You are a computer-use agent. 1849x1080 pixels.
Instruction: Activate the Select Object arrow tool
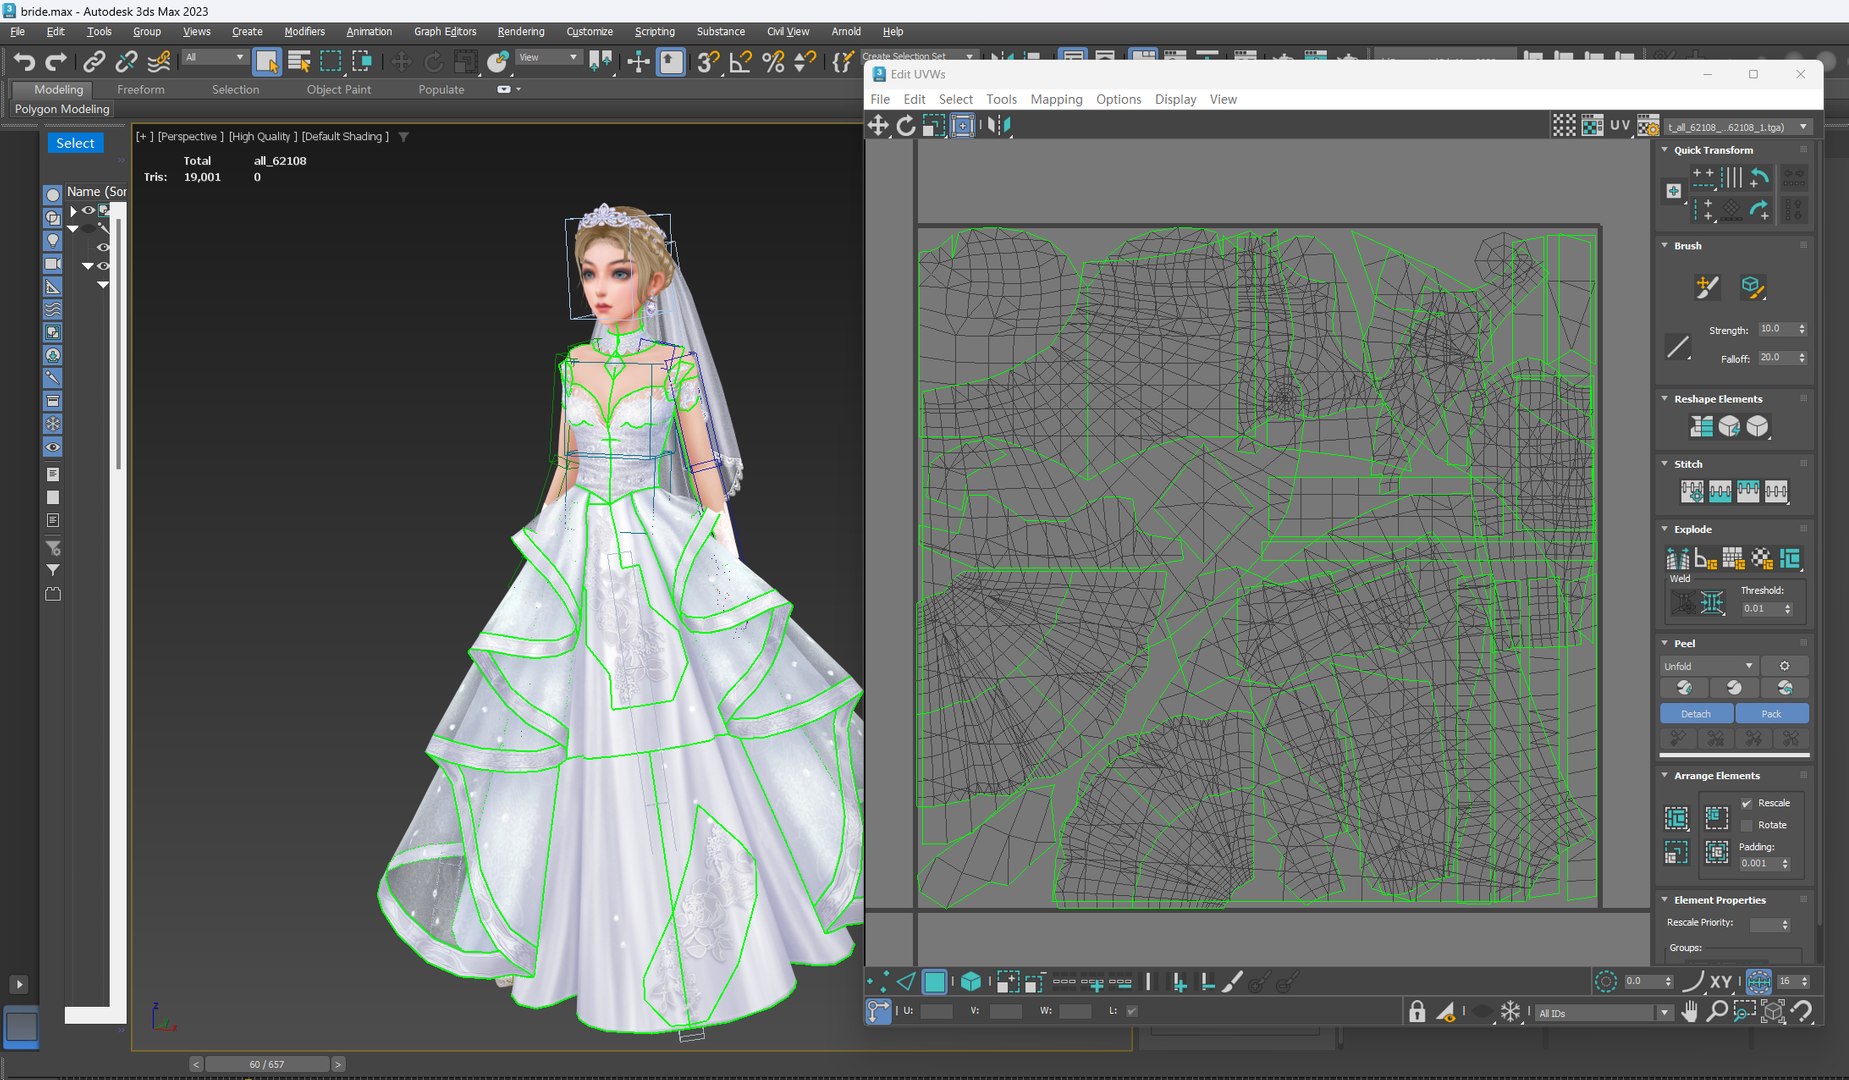267,62
